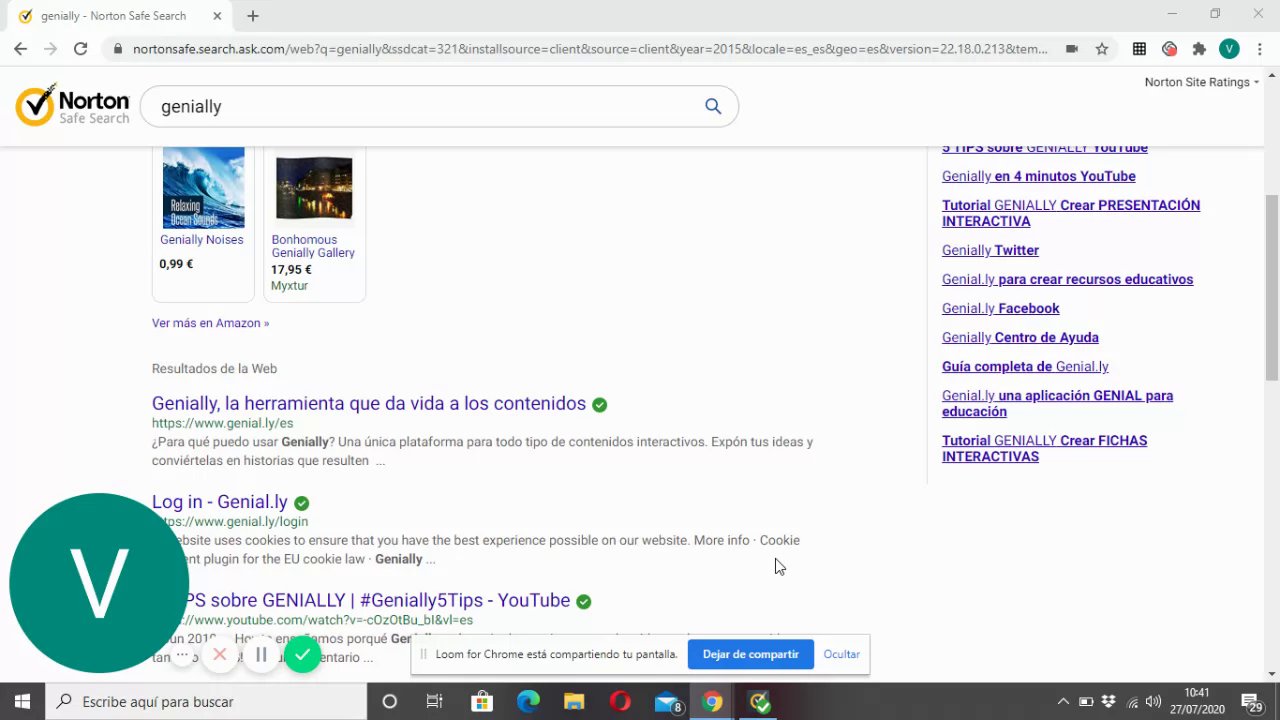Open Cortana from the taskbar
1280x720 pixels.
tap(390, 701)
